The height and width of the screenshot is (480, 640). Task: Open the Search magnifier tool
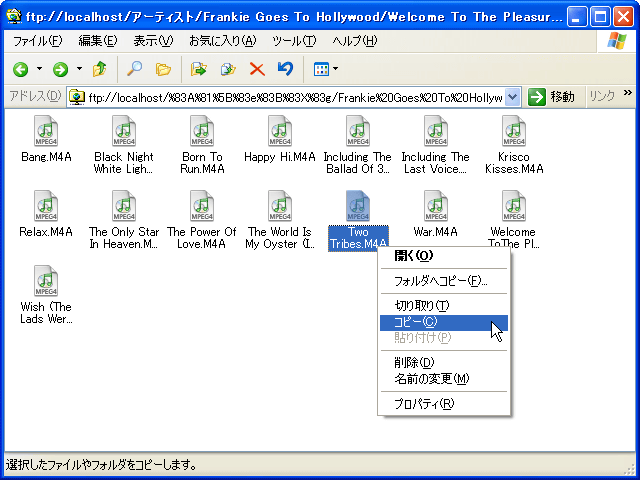(134, 69)
